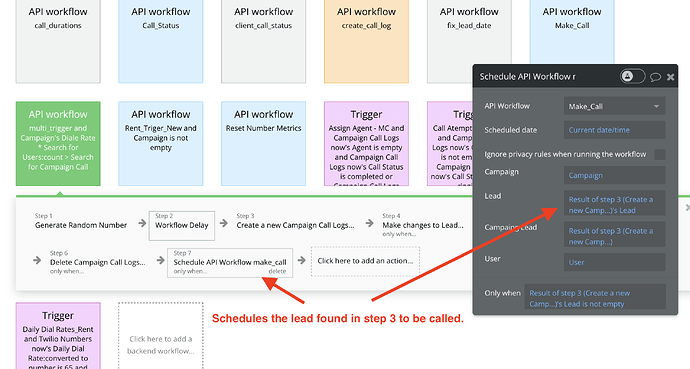Image resolution: width=690 pixels, height=369 pixels.
Task: Click the arrow between Step 3 and Step 4
Action: coord(369,223)
